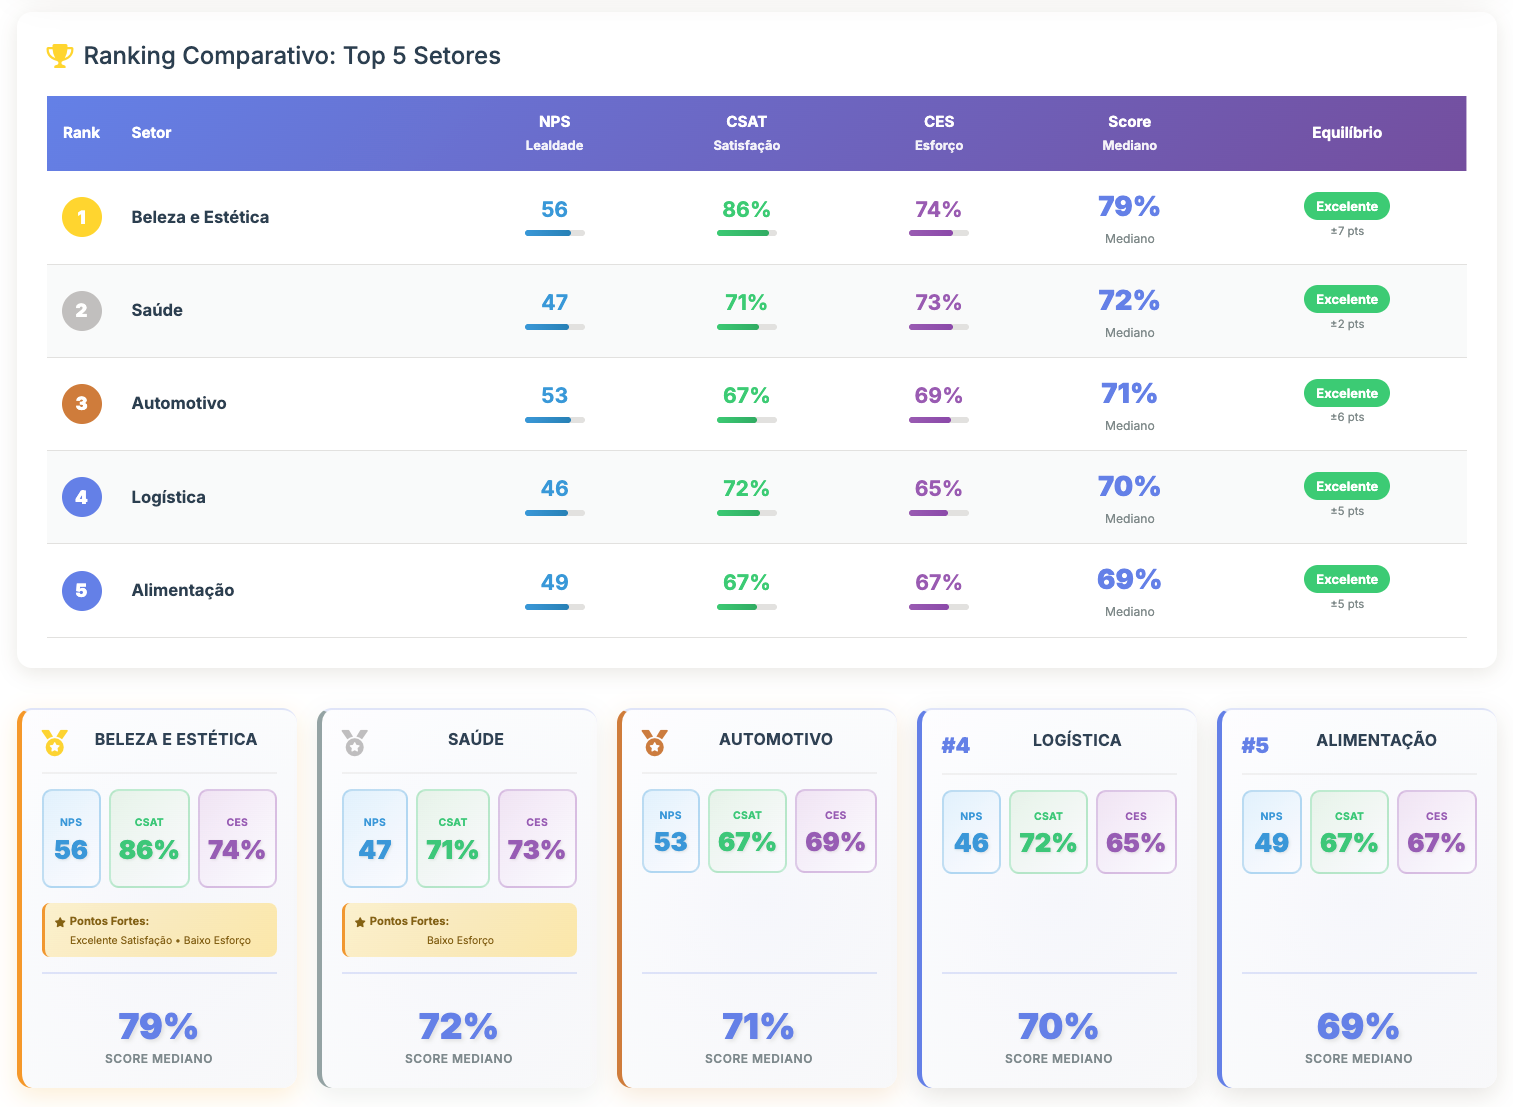Screen dimensions: 1513x1107
Task: Click the Pontos Fortes box on the Saúde card
Action: [460, 930]
